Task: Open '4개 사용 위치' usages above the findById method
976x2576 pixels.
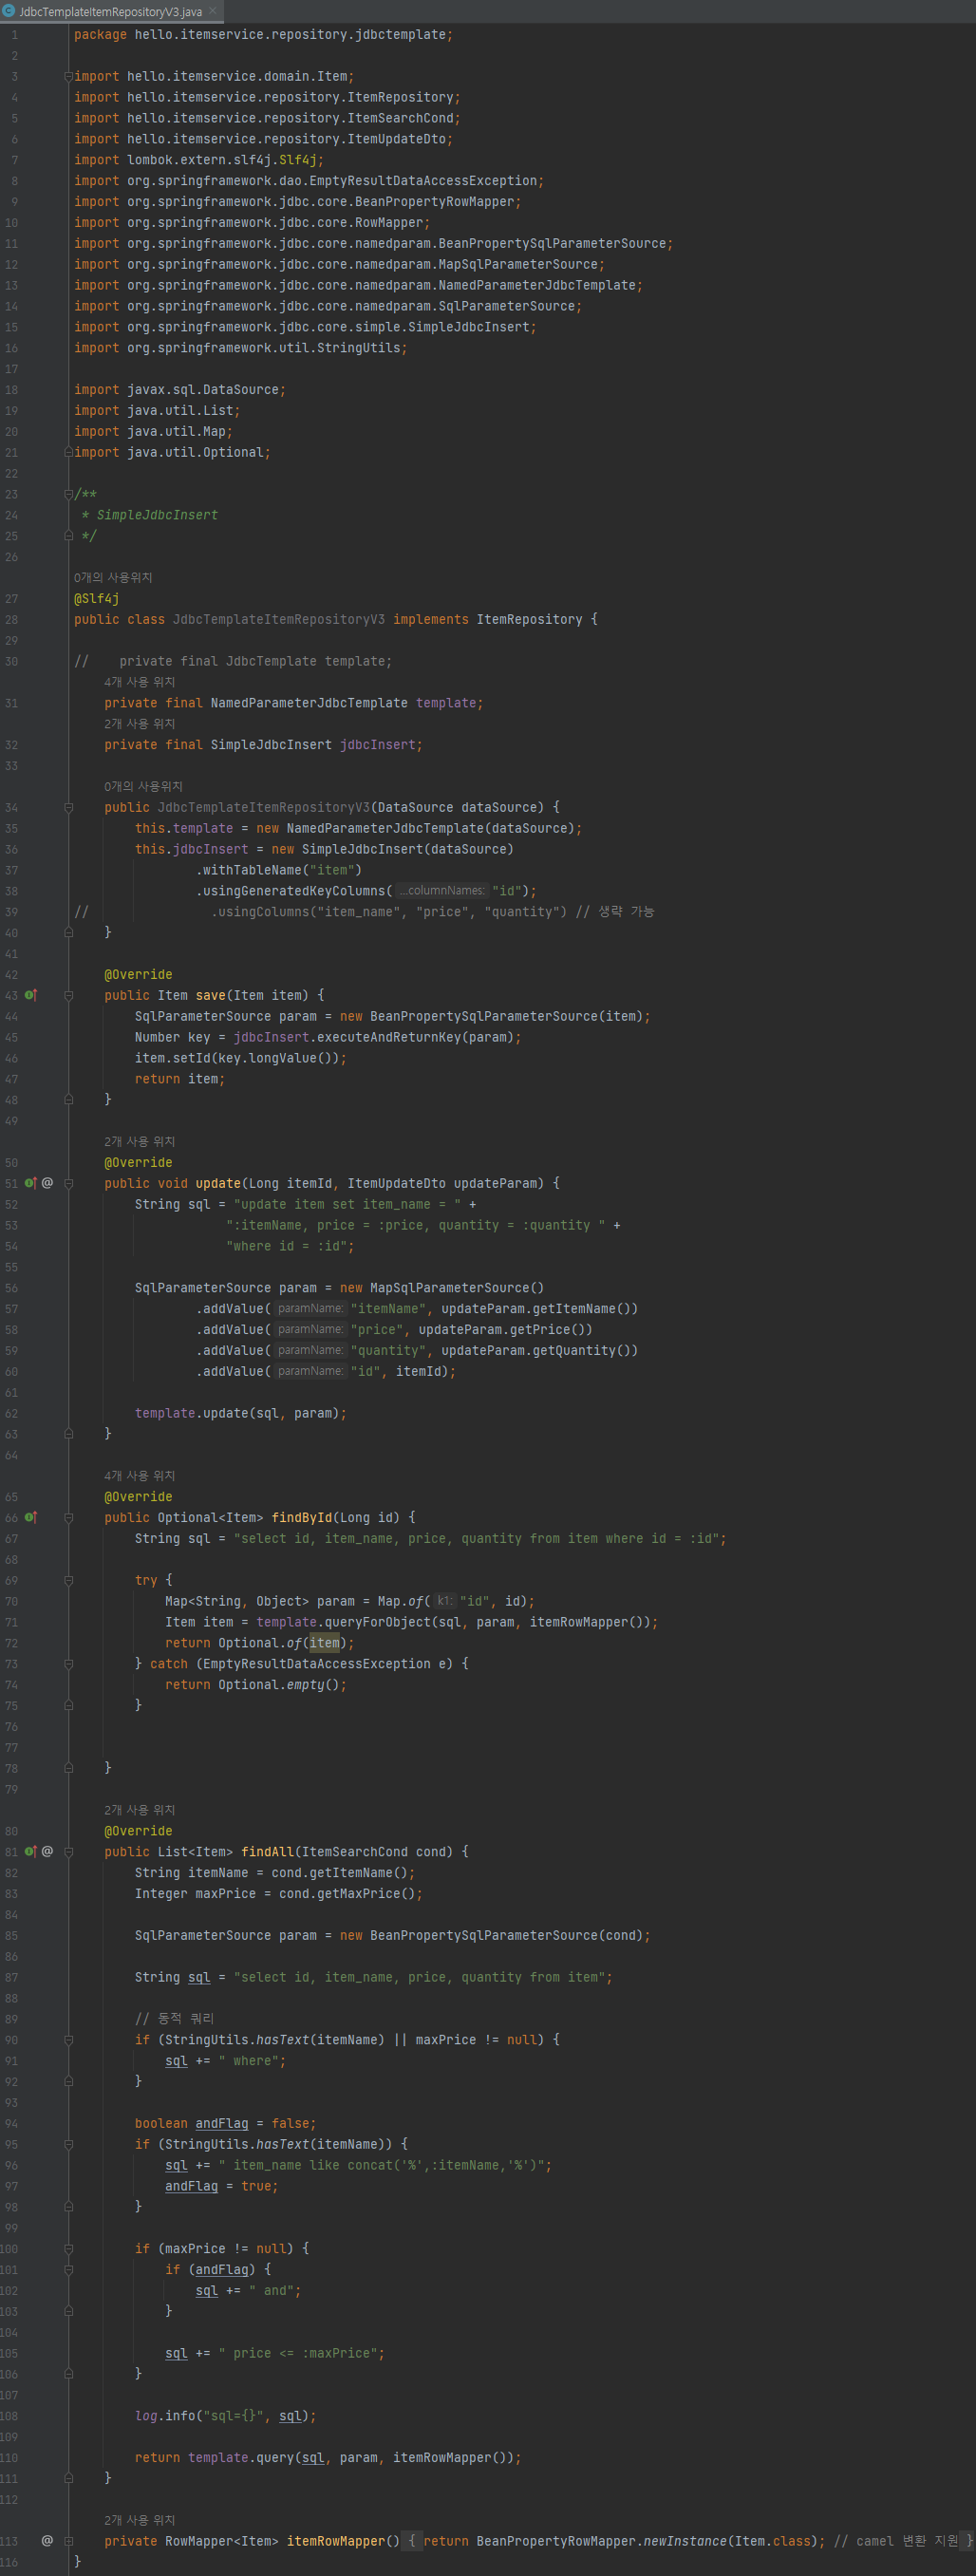Action: point(140,1475)
